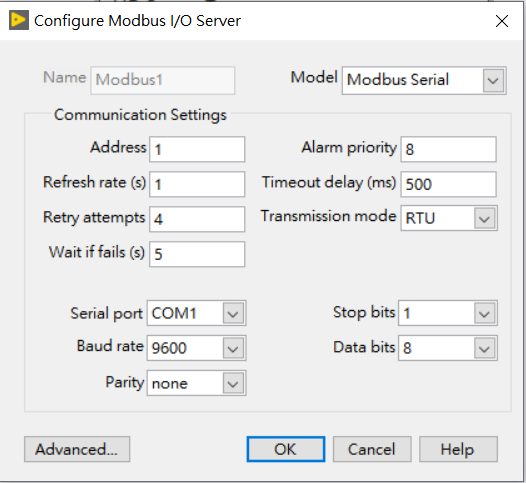Open the Data bits dropdown
The width and height of the screenshot is (526, 483).
click(x=448, y=348)
